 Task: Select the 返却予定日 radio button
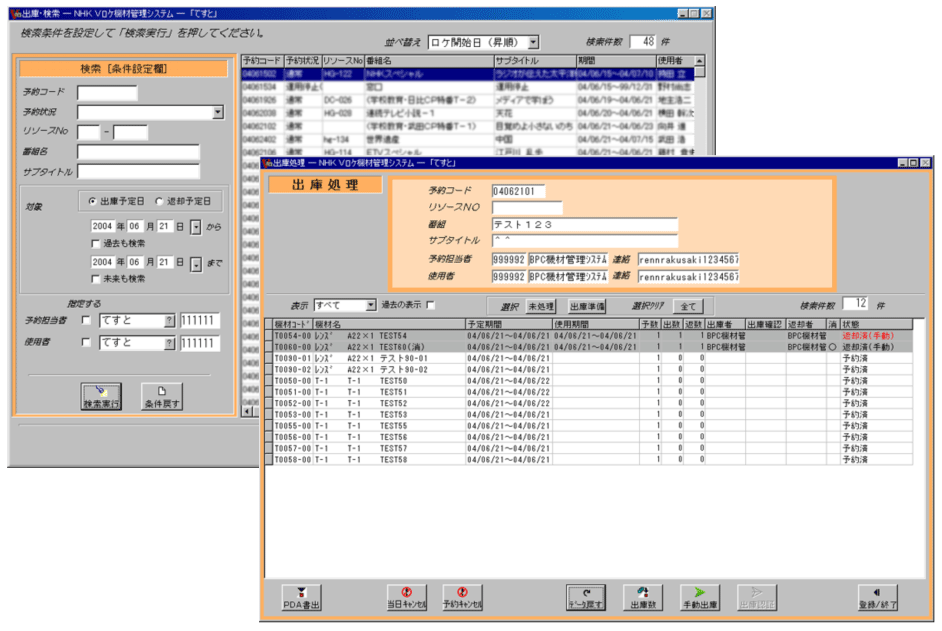point(160,201)
